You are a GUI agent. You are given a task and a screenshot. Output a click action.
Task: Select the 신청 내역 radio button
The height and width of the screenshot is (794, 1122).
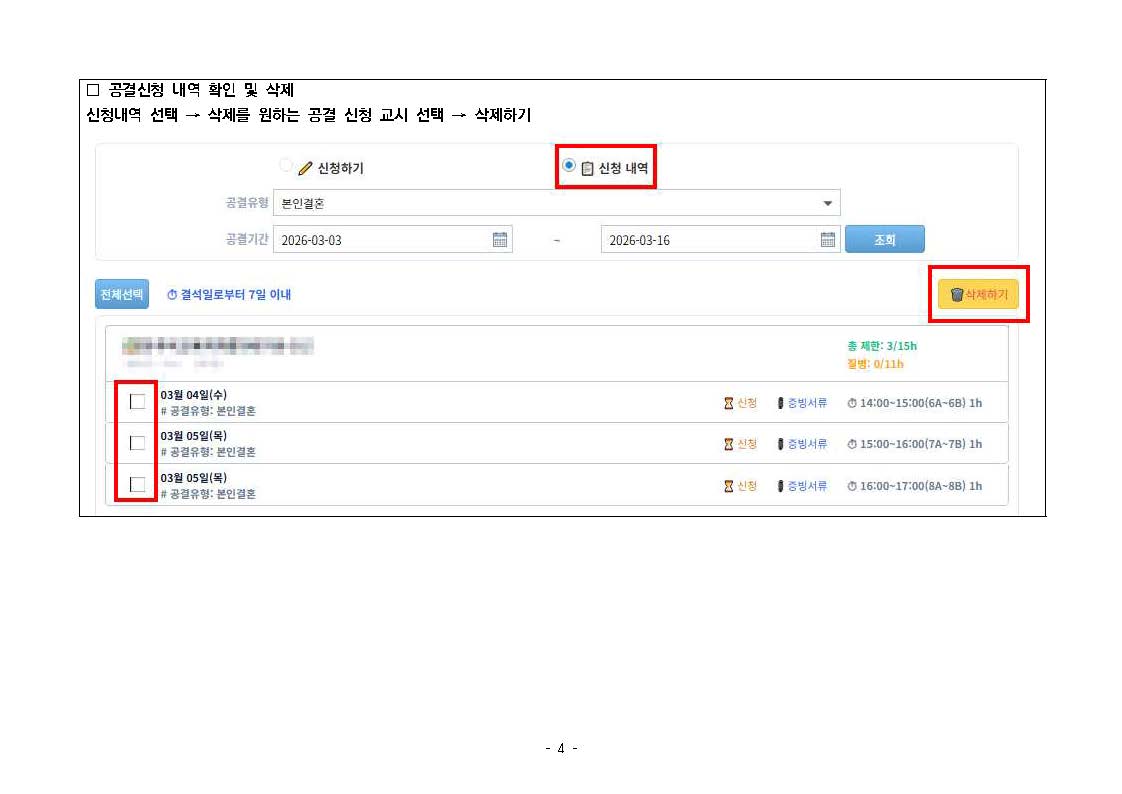tap(569, 166)
